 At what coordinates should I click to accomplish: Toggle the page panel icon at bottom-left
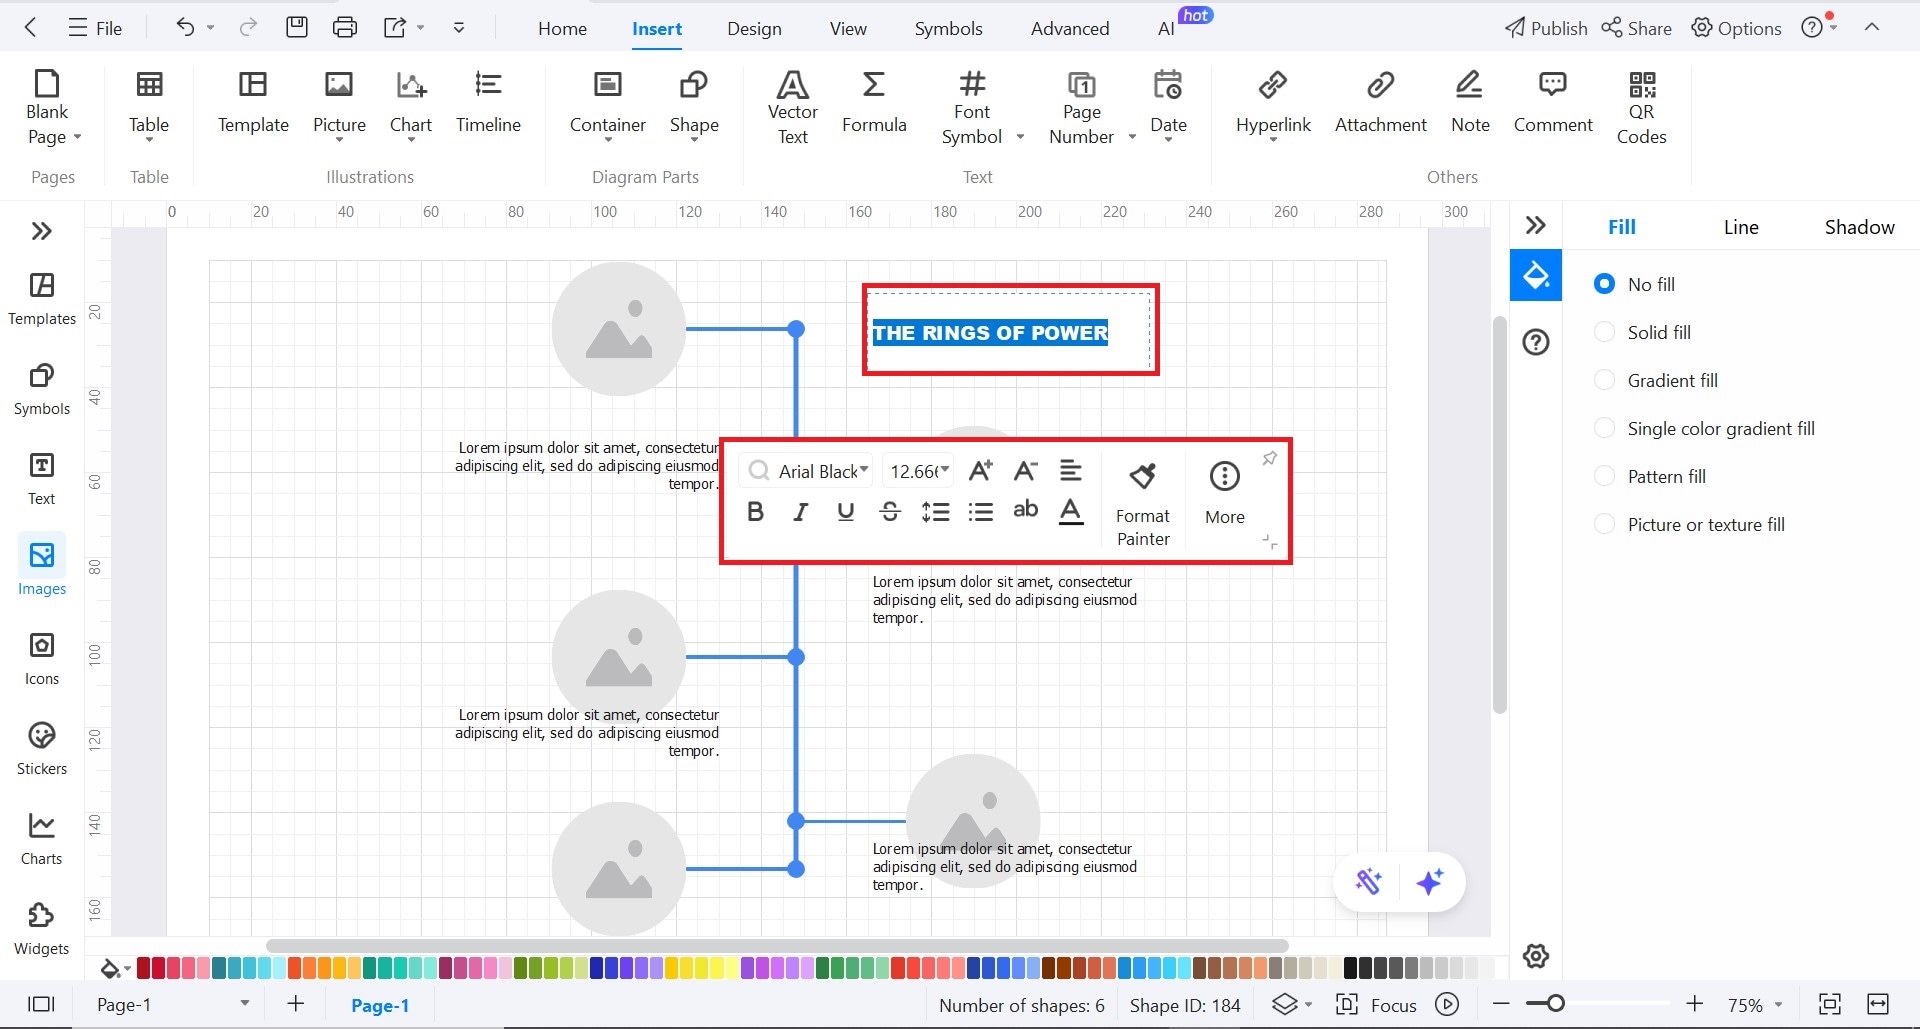(x=41, y=1004)
